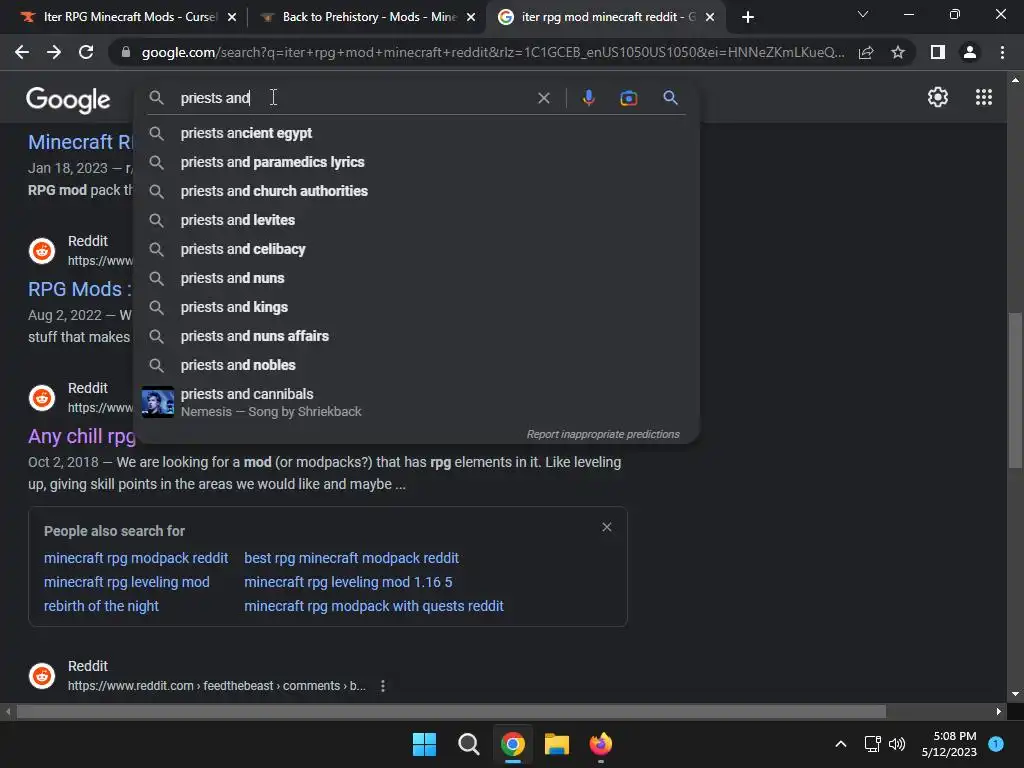Screen dimensions: 1024x768
Task: Open the clock showing 5:08 PM
Action: [x=949, y=744]
